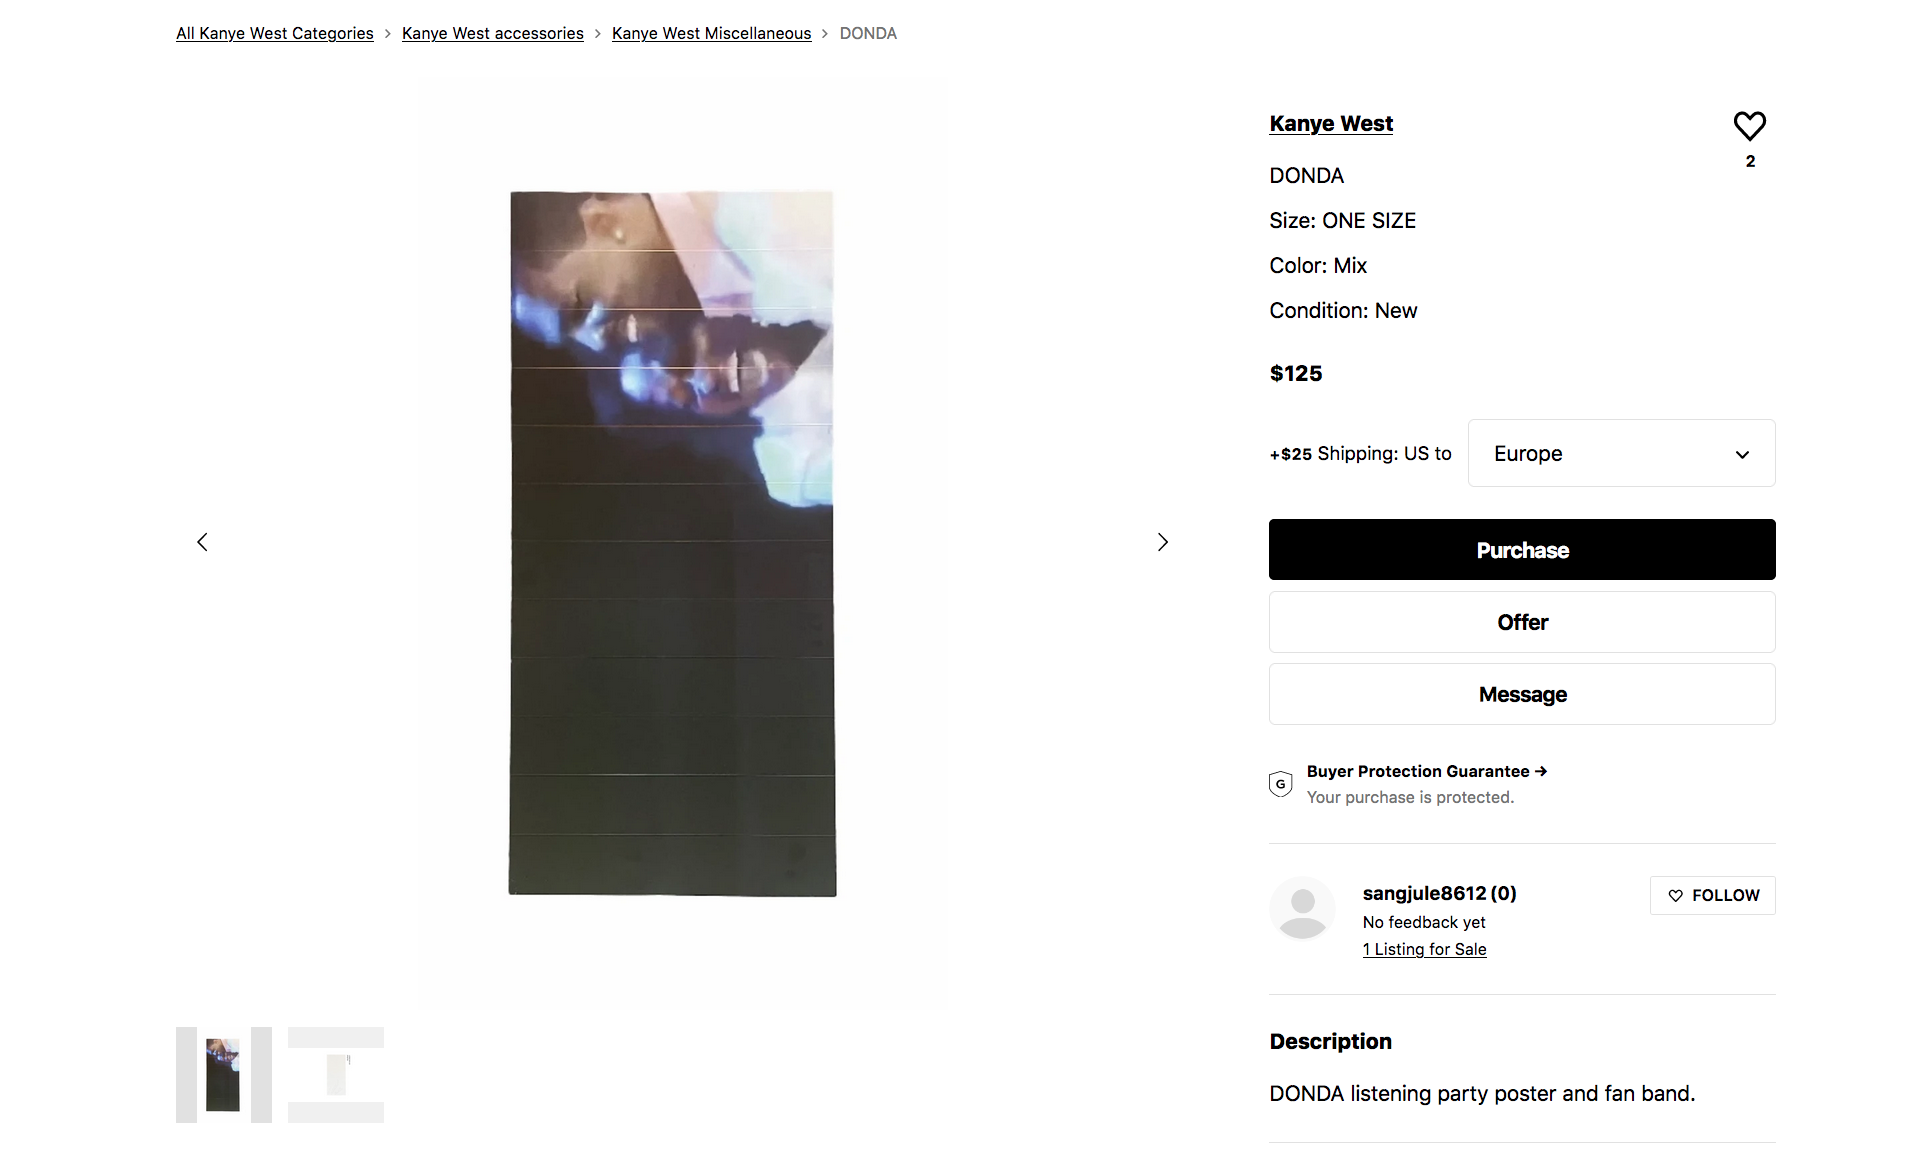Viewport: 1928px width, 1170px height.
Task: Click the Buyer Protection shield icon
Action: (x=1280, y=784)
